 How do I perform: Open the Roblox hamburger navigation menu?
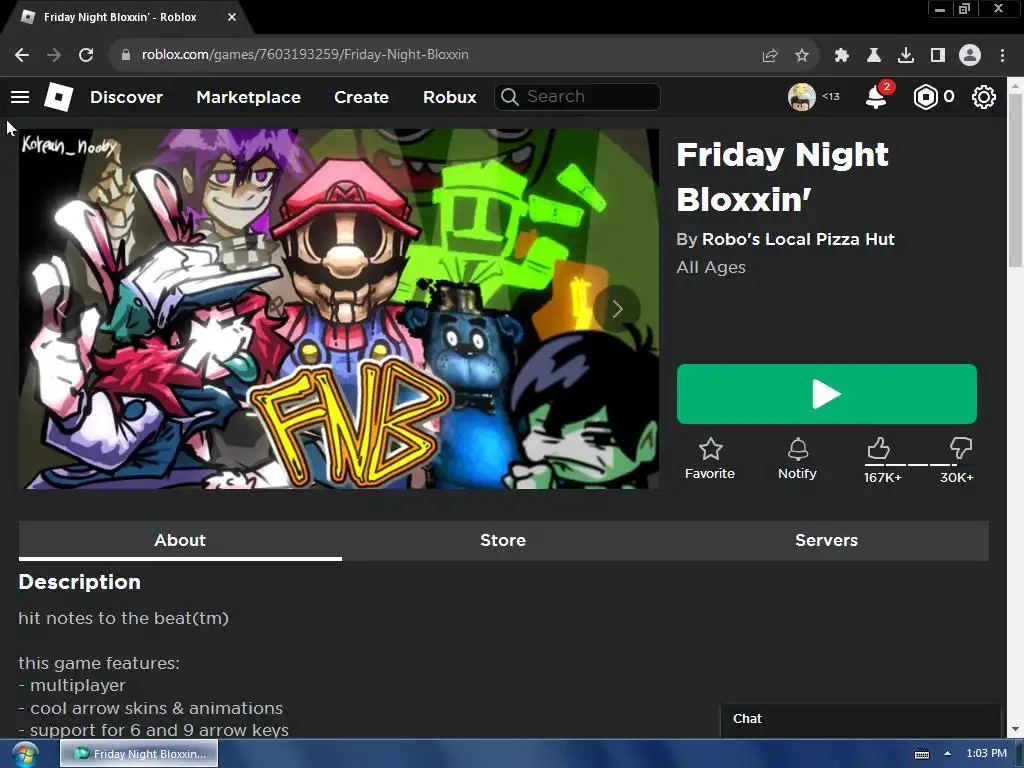point(20,97)
